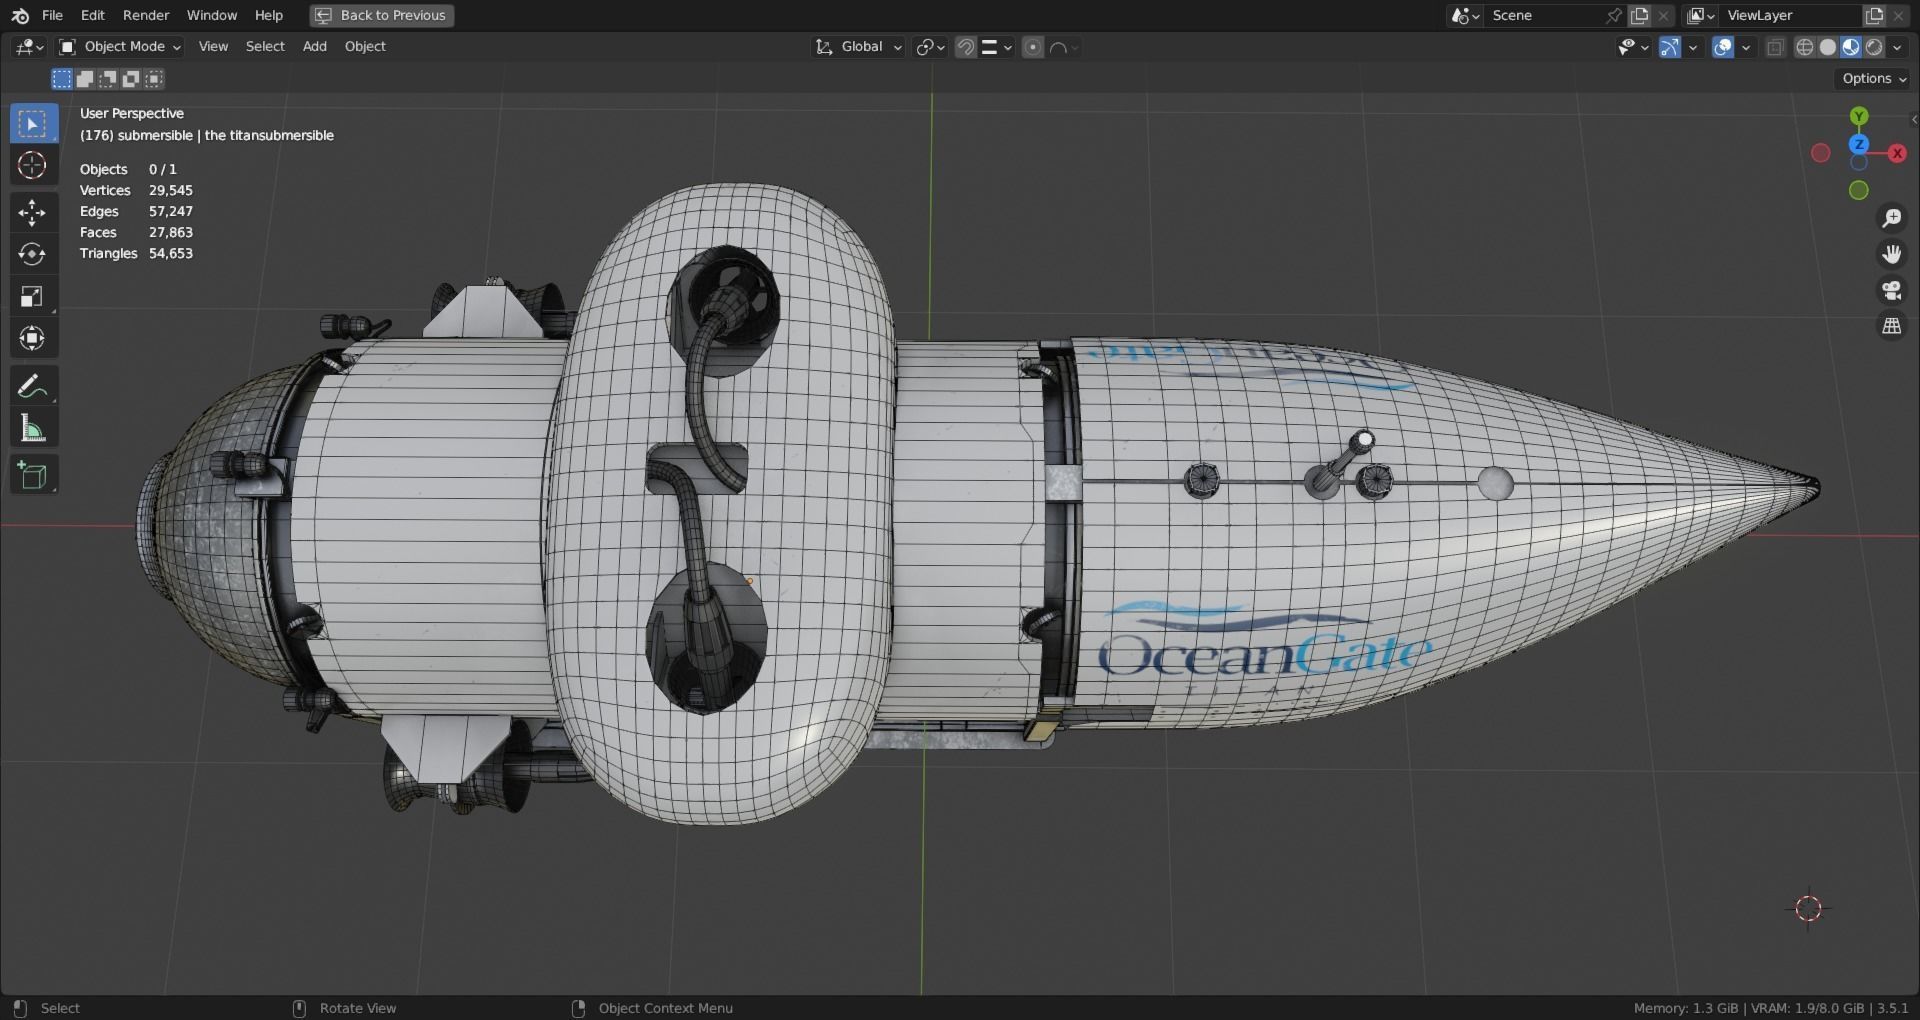Image resolution: width=1920 pixels, height=1020 pixels.
Task: Set selection mode to invert selection
Action: (131, 79)
